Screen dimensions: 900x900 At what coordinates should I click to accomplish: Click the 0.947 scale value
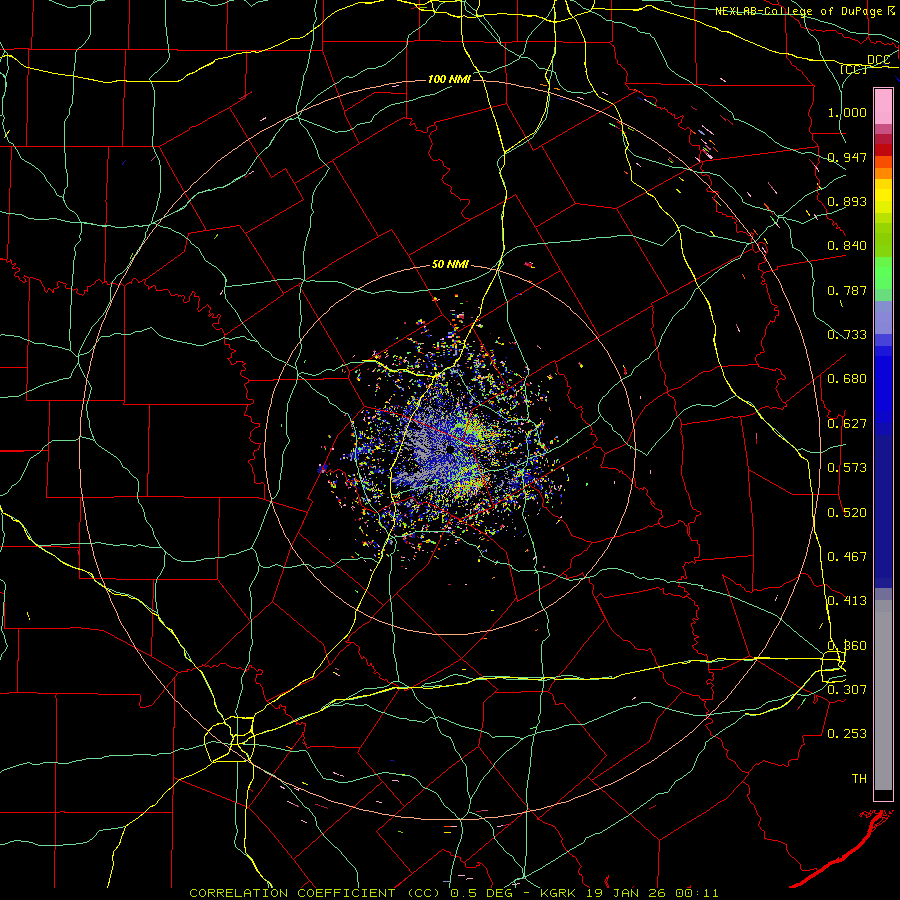[x=847, y=157]
